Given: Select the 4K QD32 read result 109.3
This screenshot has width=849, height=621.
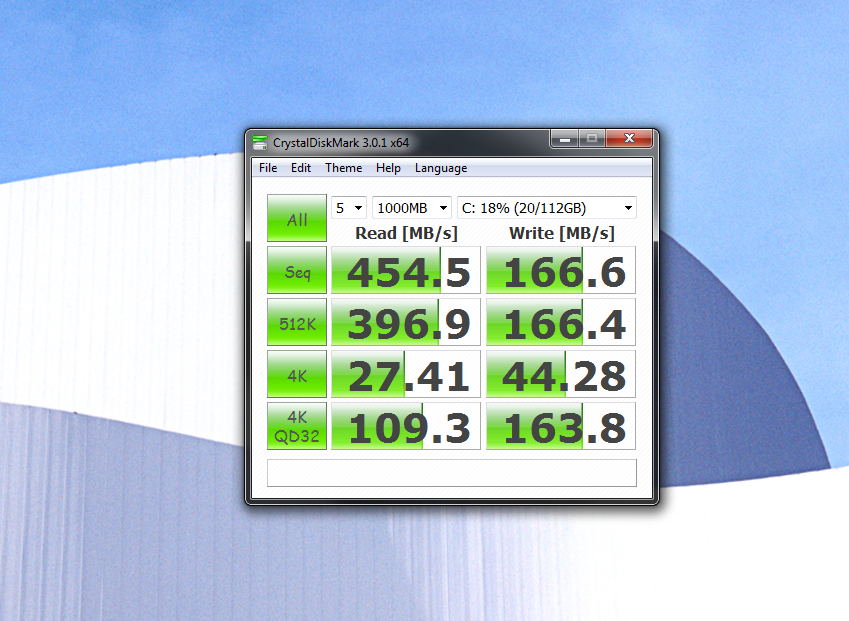Looking at the screenshot, I should (406, 426).
